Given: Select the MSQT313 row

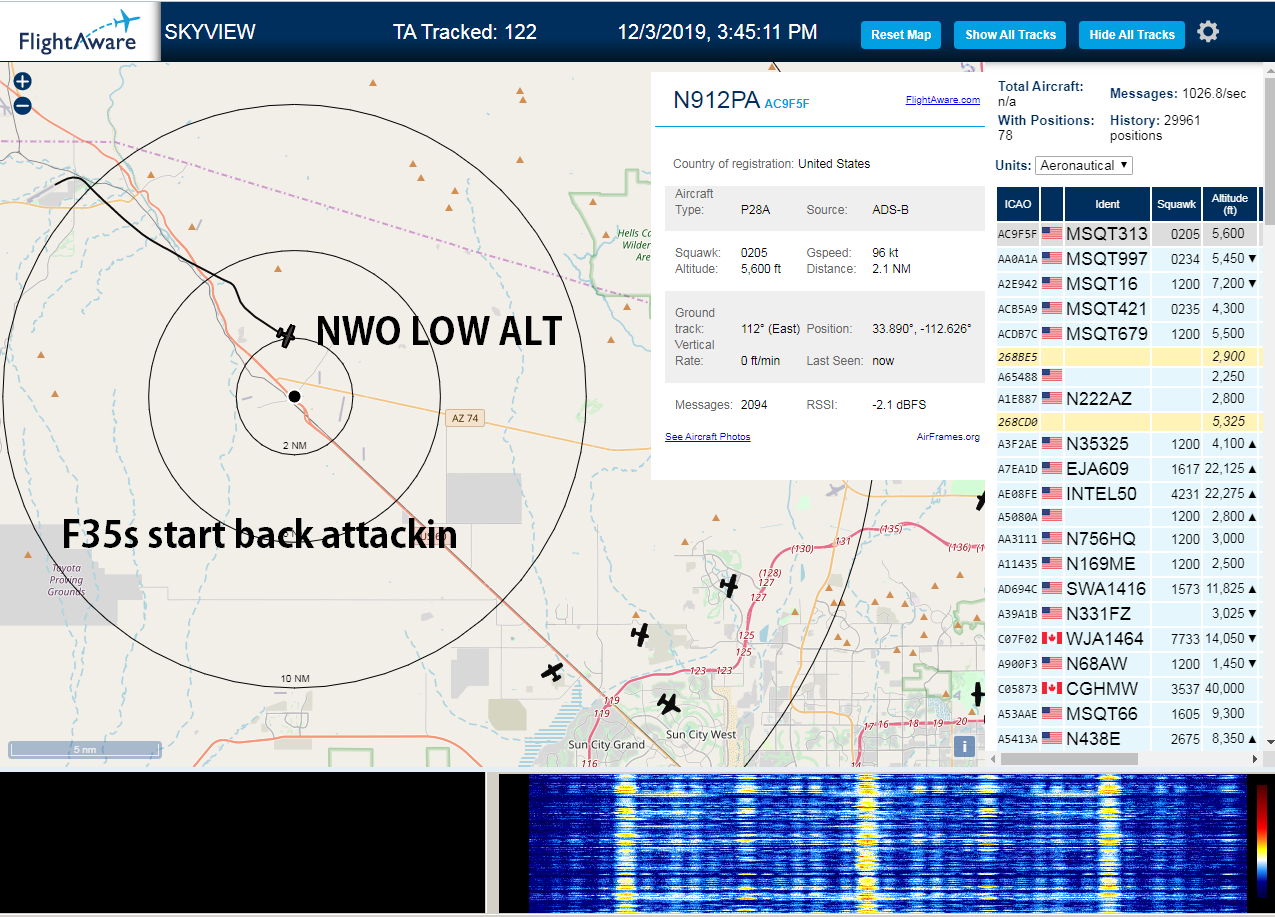Looking at the screenshot, I should [x=1128, y=234].
